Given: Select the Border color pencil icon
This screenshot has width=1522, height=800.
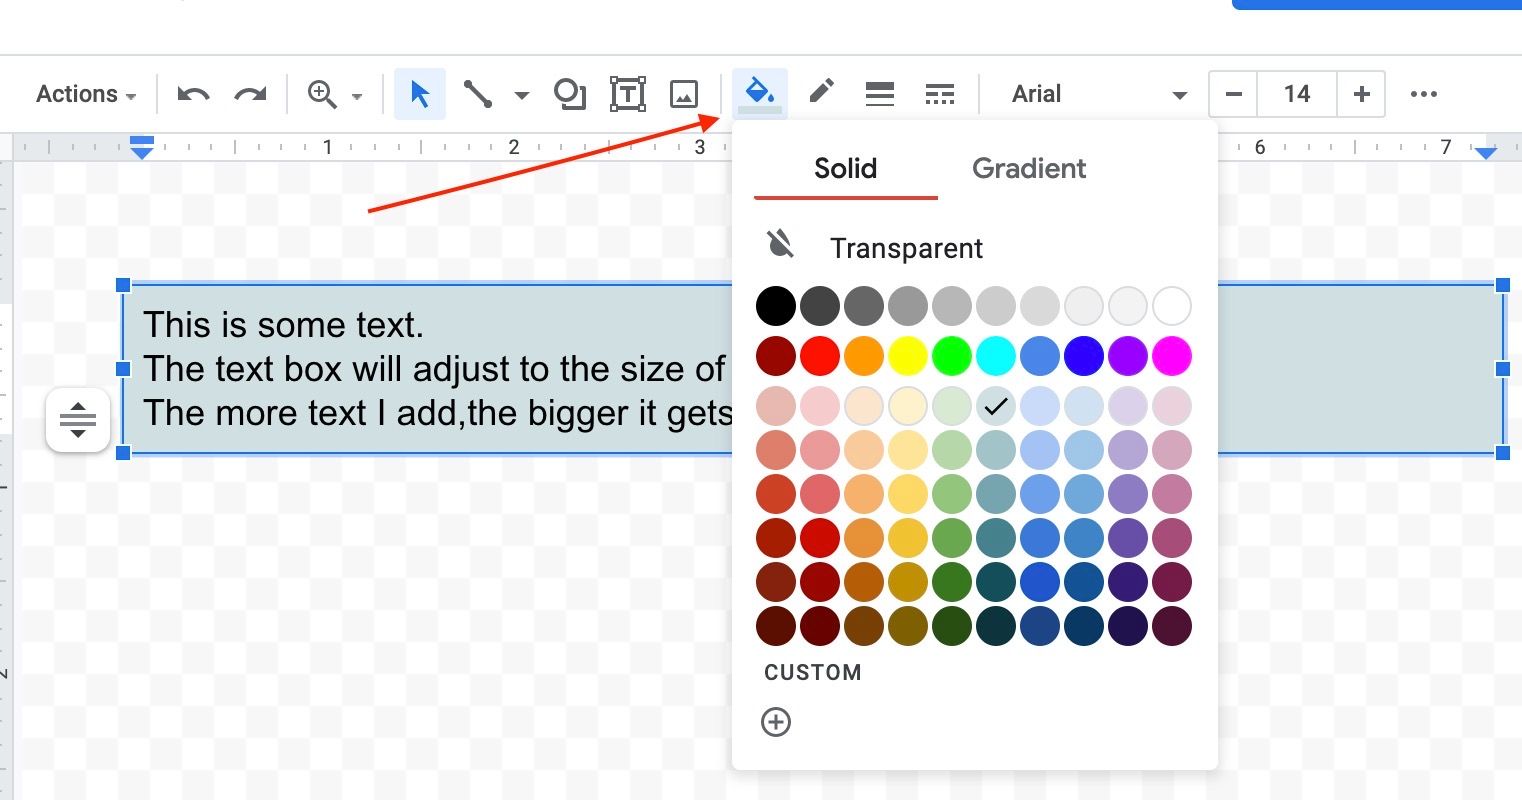Looking at the screenshot, I should click(820, 93).
